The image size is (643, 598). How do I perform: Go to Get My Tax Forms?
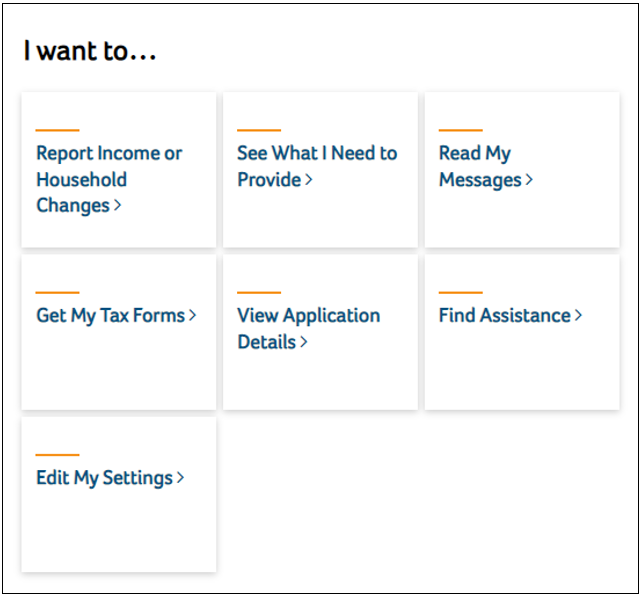pyautogui.click(x=110, y=316)
